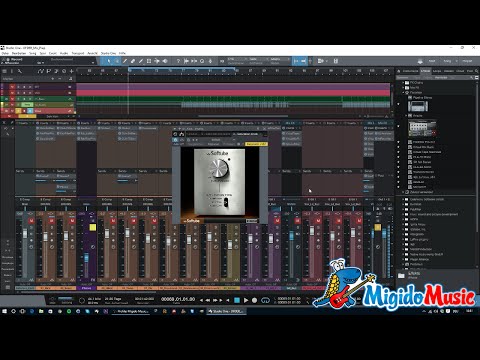Toggle monitor on the salmon track
This screenshot has width=480, height=360.
pyautogui.click(x=30, y=111)
